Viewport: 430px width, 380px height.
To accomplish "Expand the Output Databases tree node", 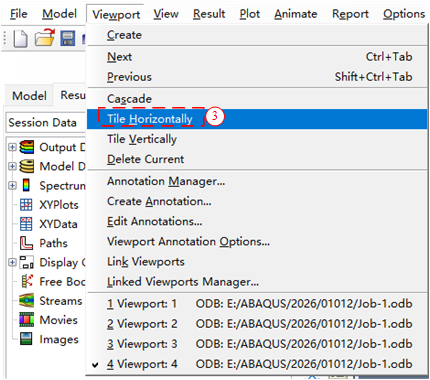I will point(12,147).
